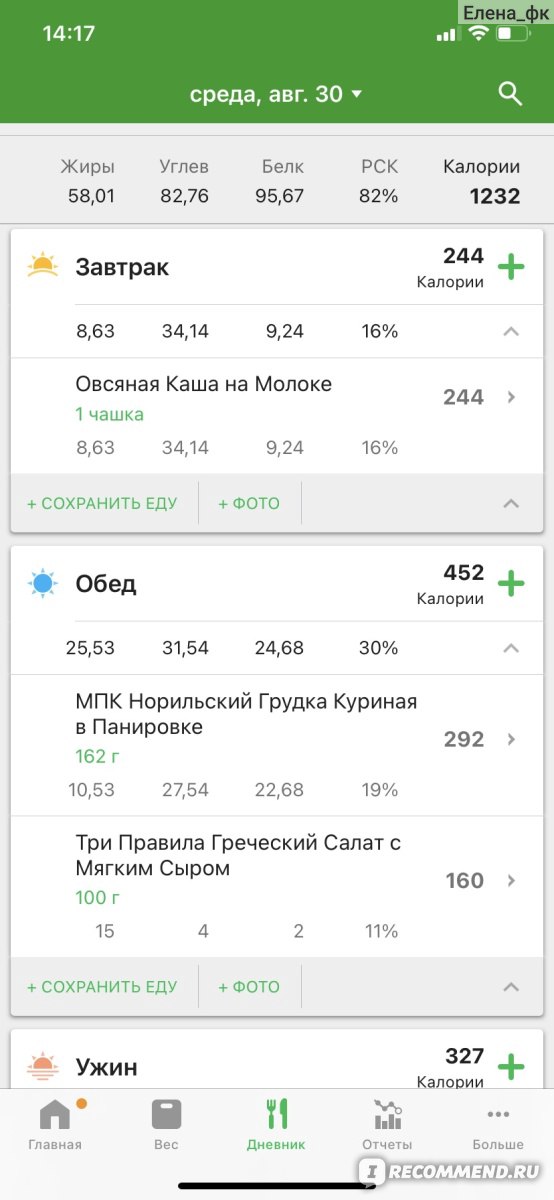Screen dimensions: 554x1200
Task: Open the Больше three-dots tab
Action: tap(498, 1124)
